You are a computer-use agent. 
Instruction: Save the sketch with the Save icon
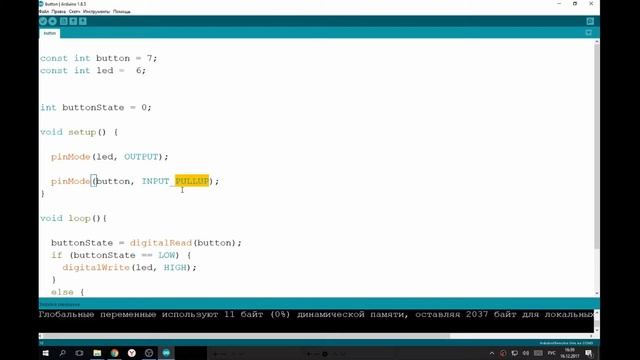pos(82,21)
